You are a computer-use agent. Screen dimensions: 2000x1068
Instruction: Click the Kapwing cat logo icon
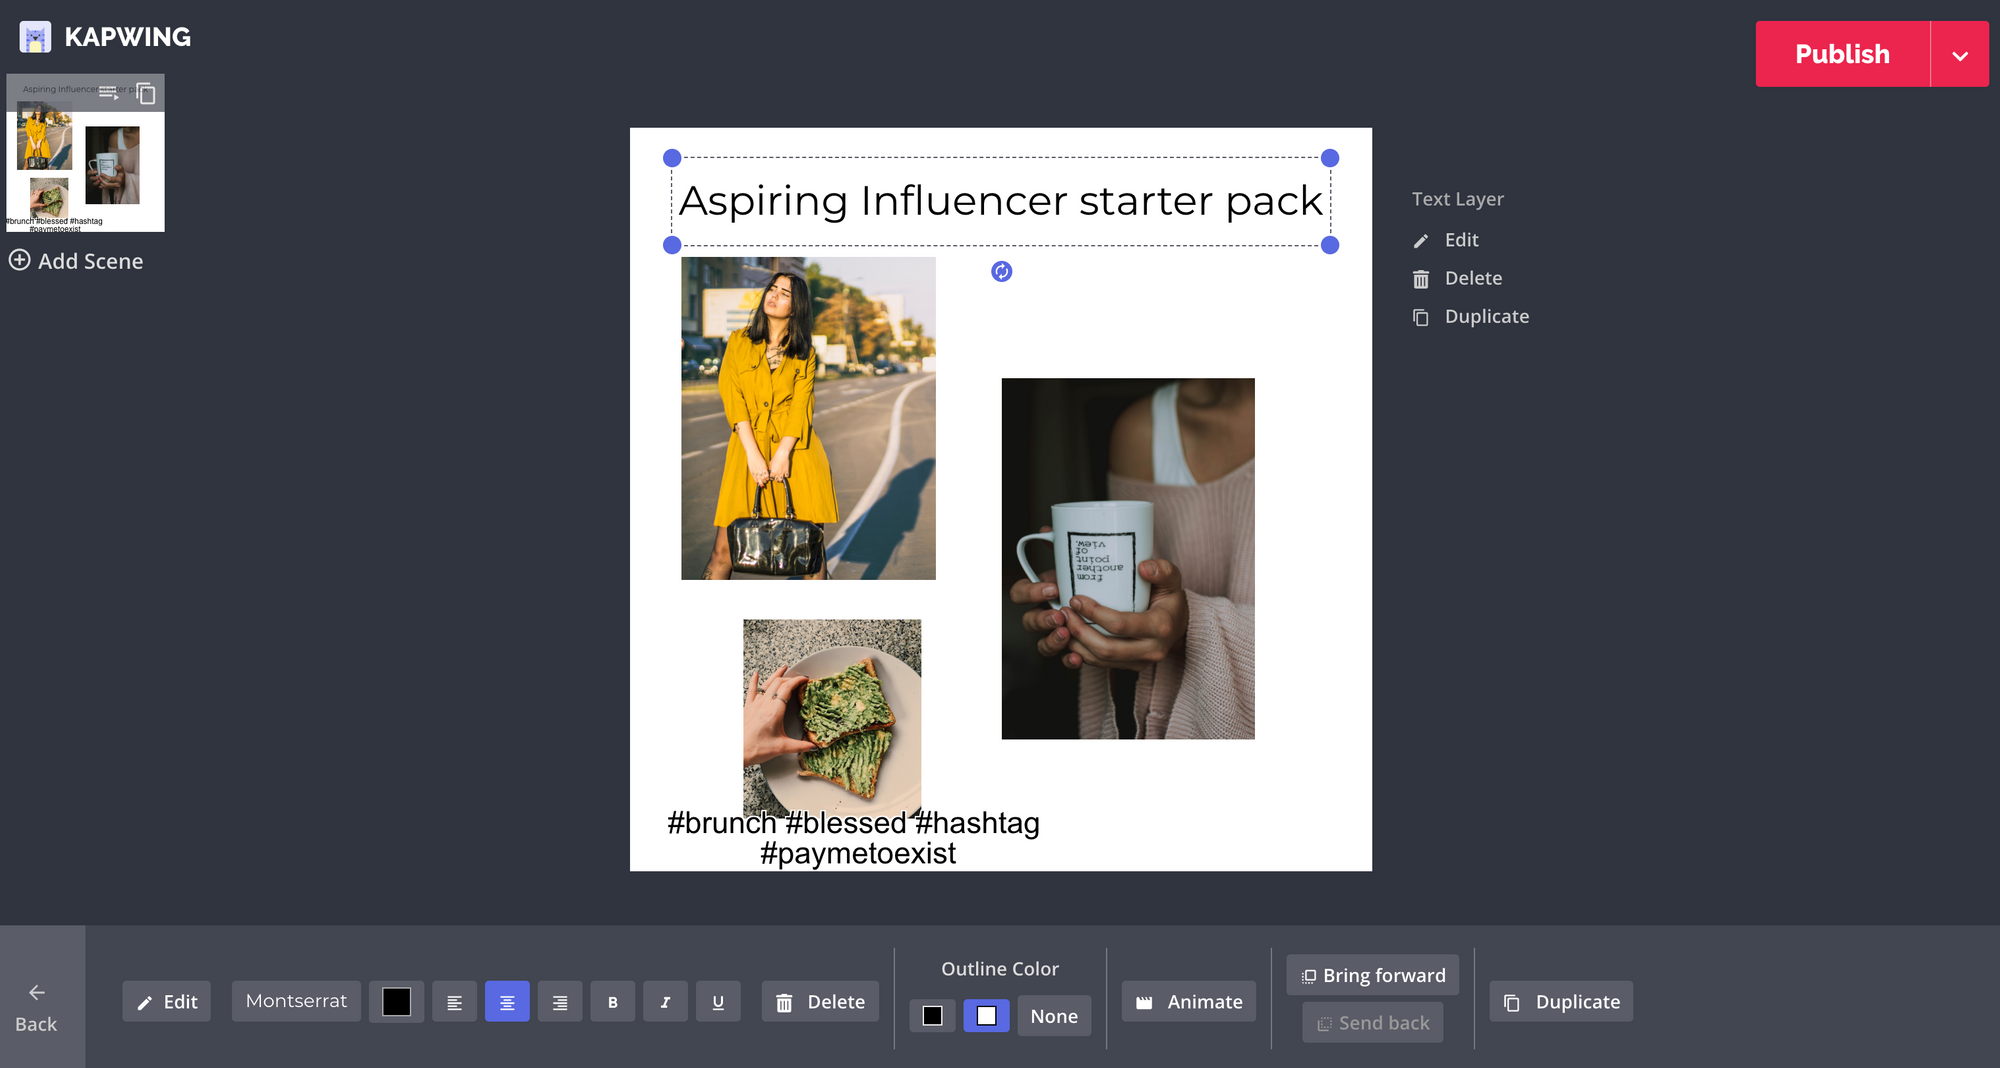coord(35,37)
